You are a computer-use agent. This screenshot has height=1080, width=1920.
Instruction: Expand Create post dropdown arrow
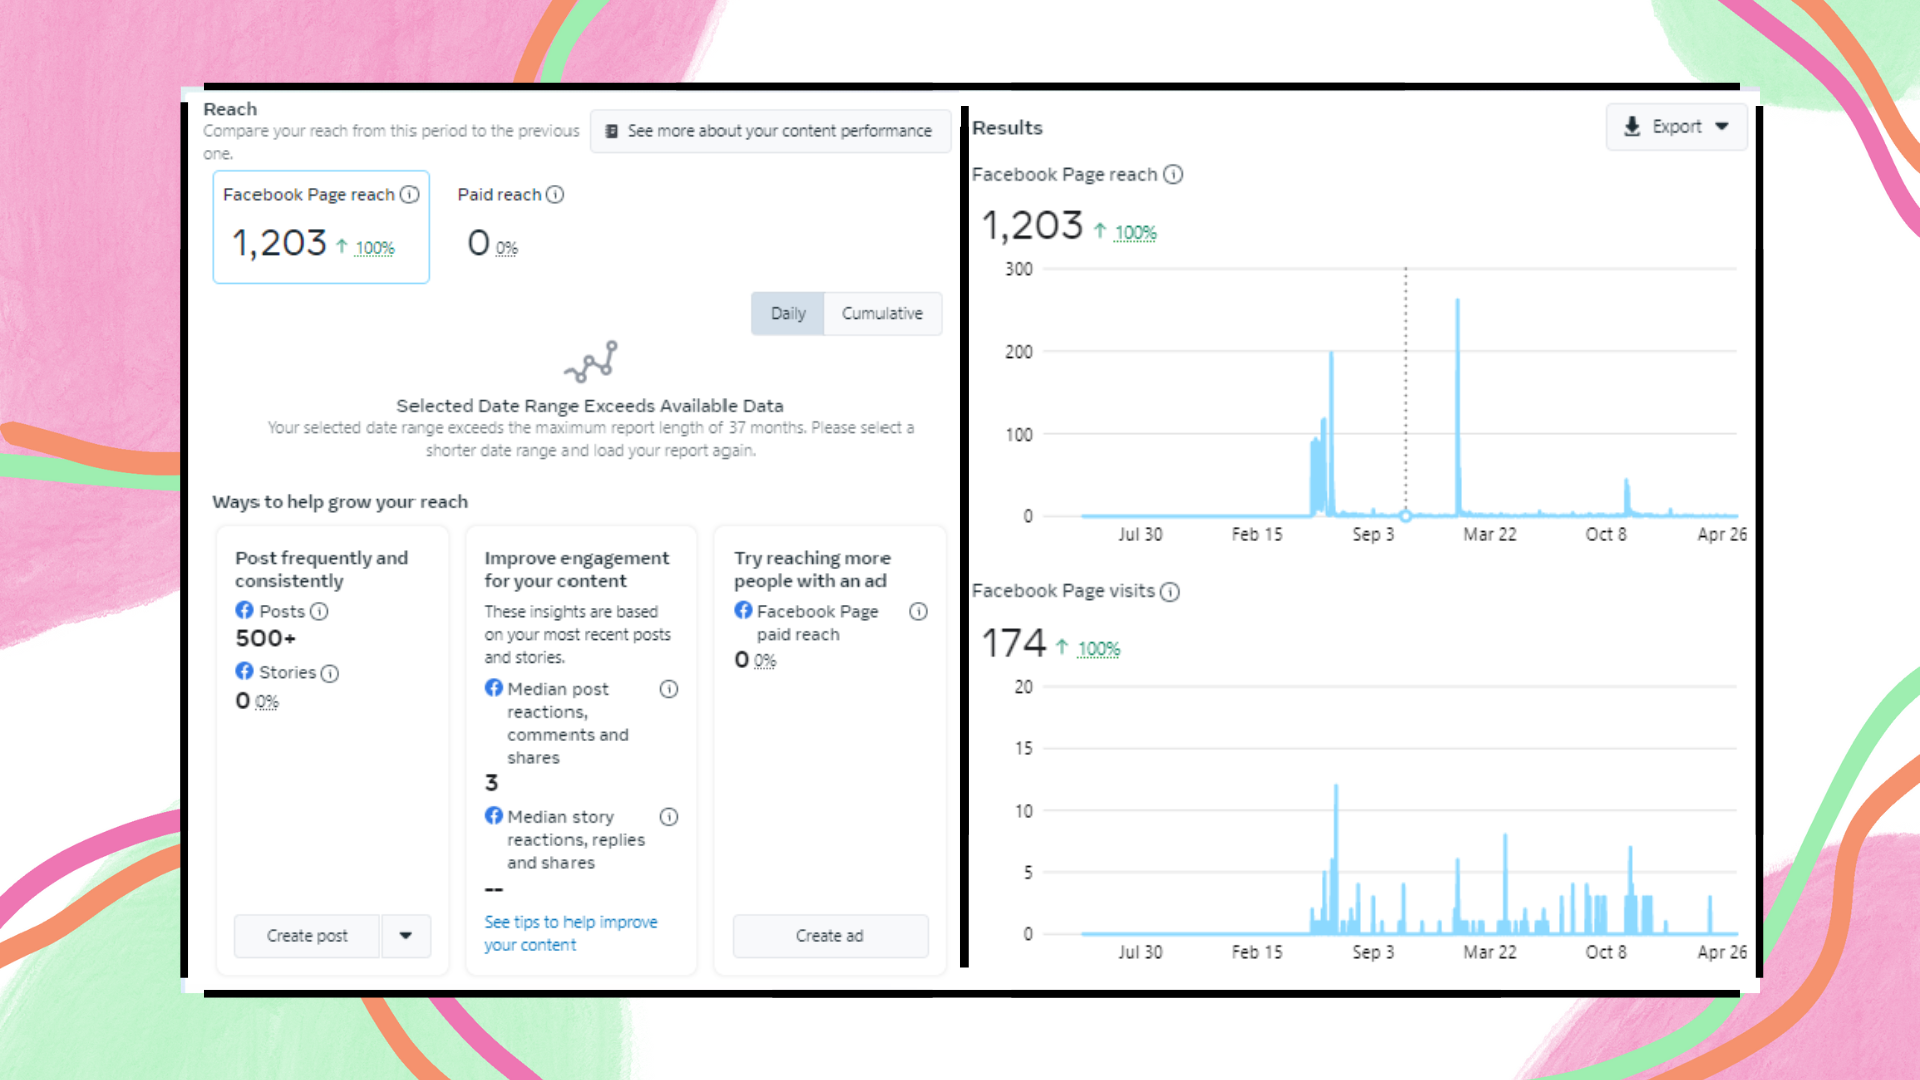(x=406, y=936)
